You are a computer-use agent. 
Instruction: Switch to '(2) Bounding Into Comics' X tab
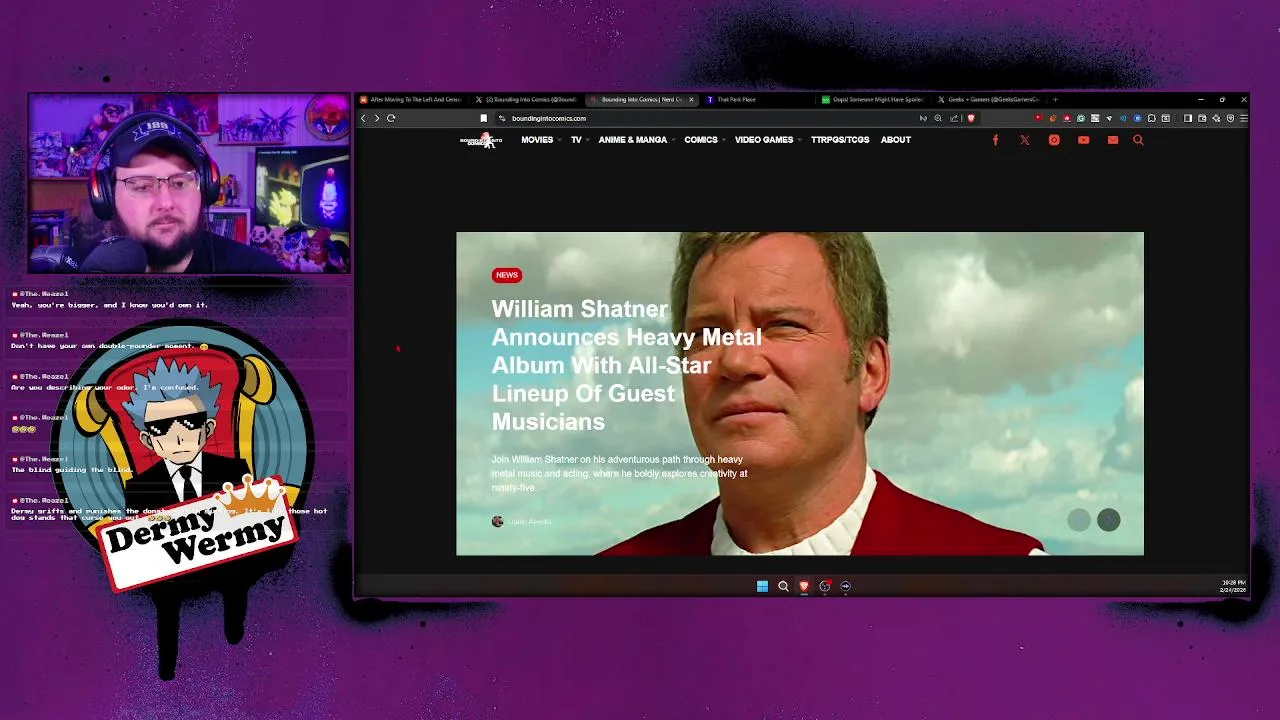[x=527, y=99]
